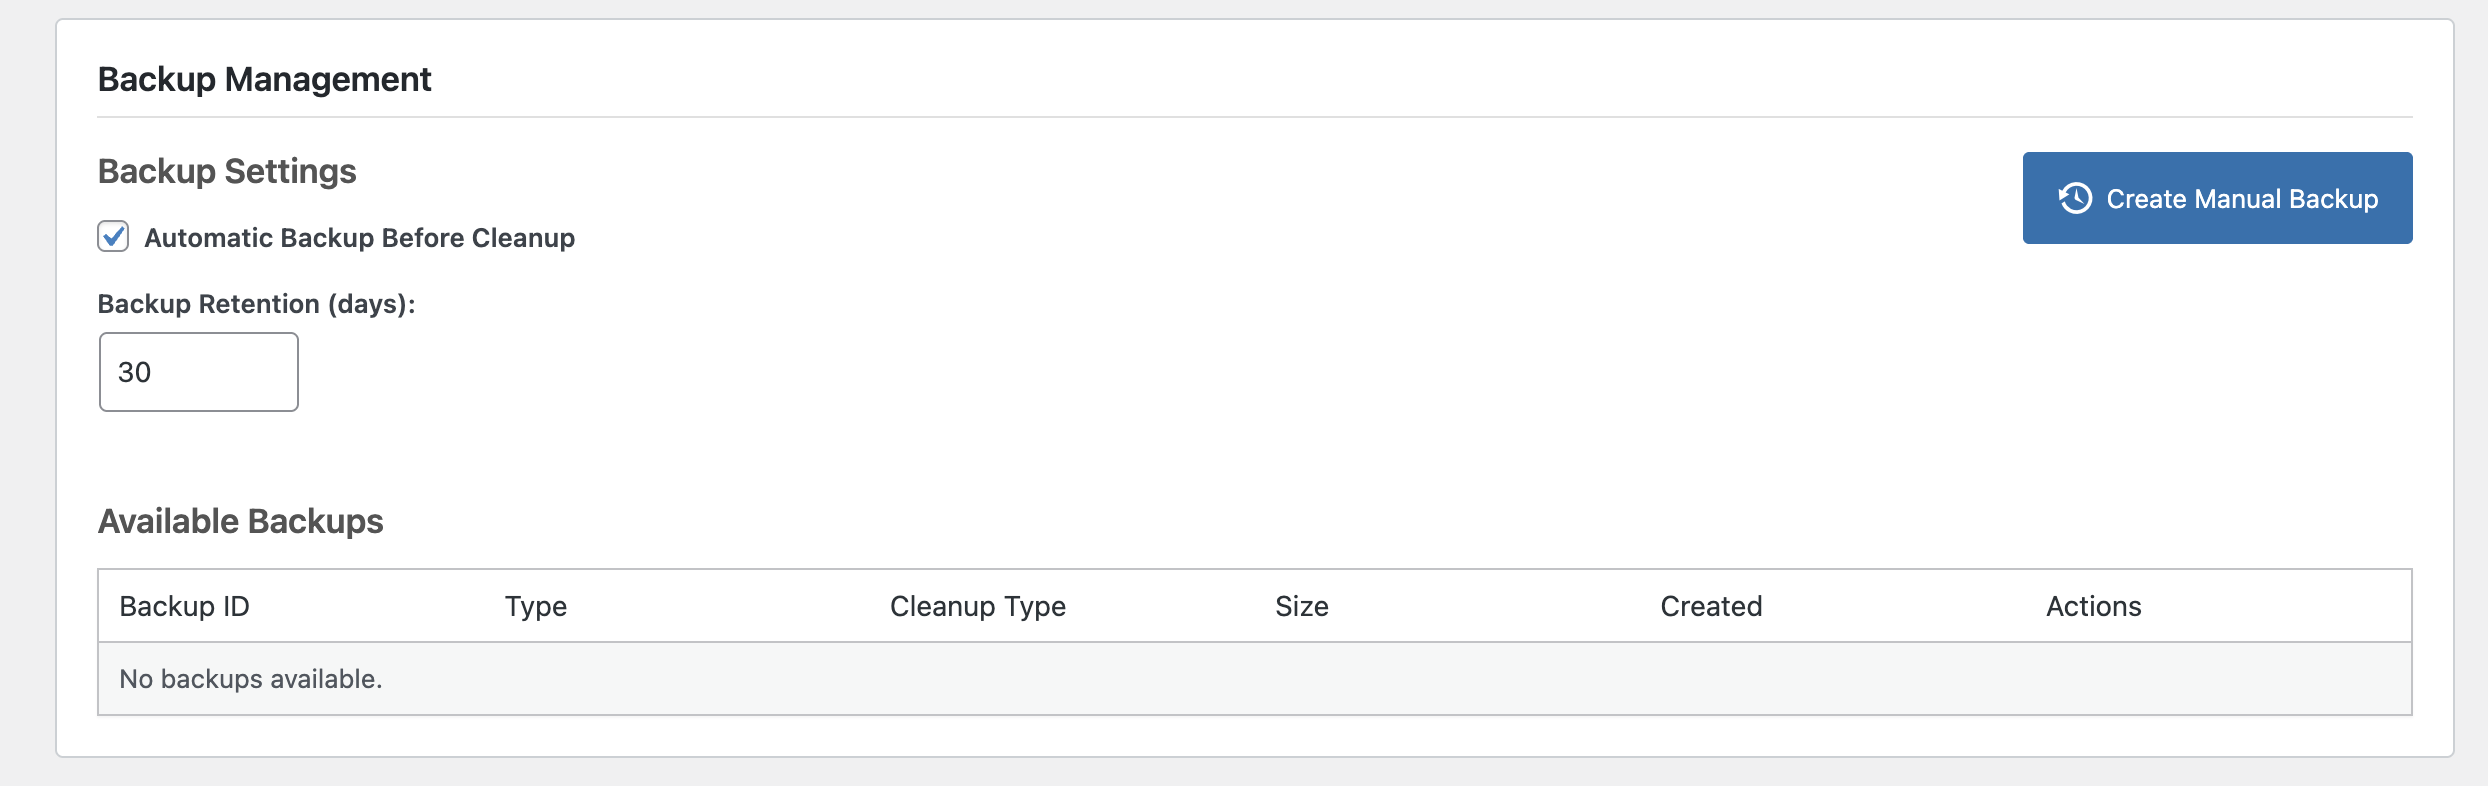Click the Type column header
Screen dimensions: 2488x786
(535, 606)
